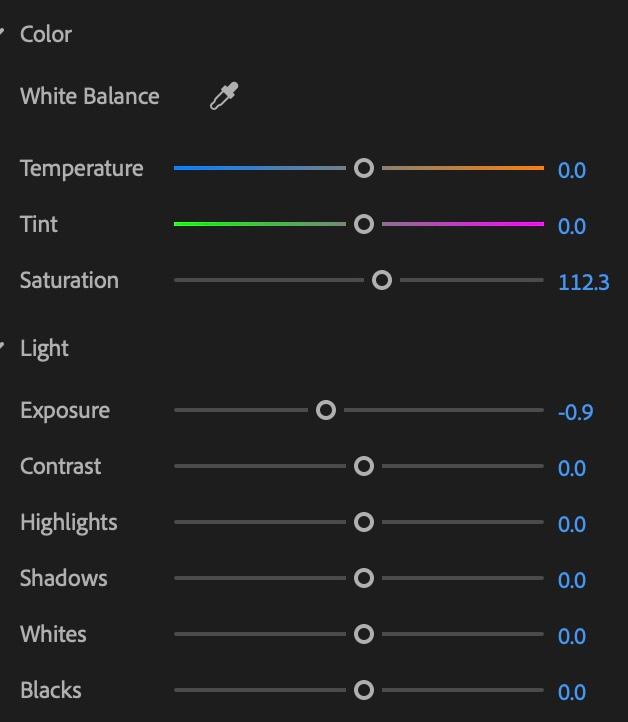
Task: Edit the Saturation value 112.3
Action: click(583, 282)
